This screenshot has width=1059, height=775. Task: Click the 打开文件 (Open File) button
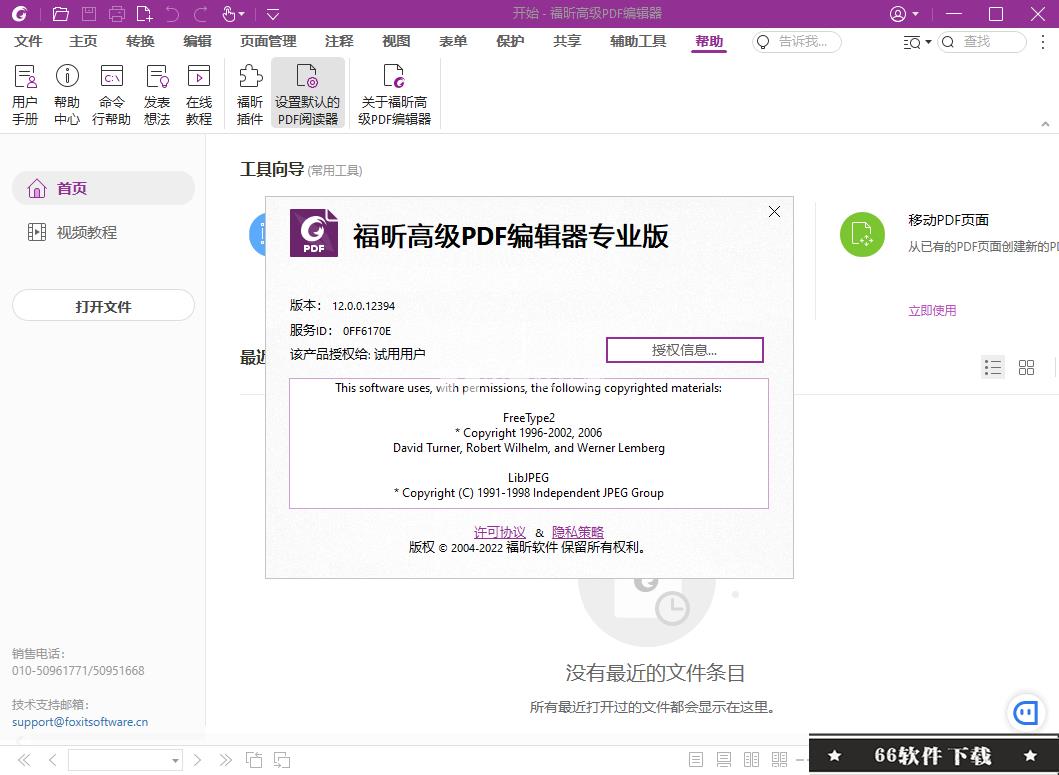(103, 306)
